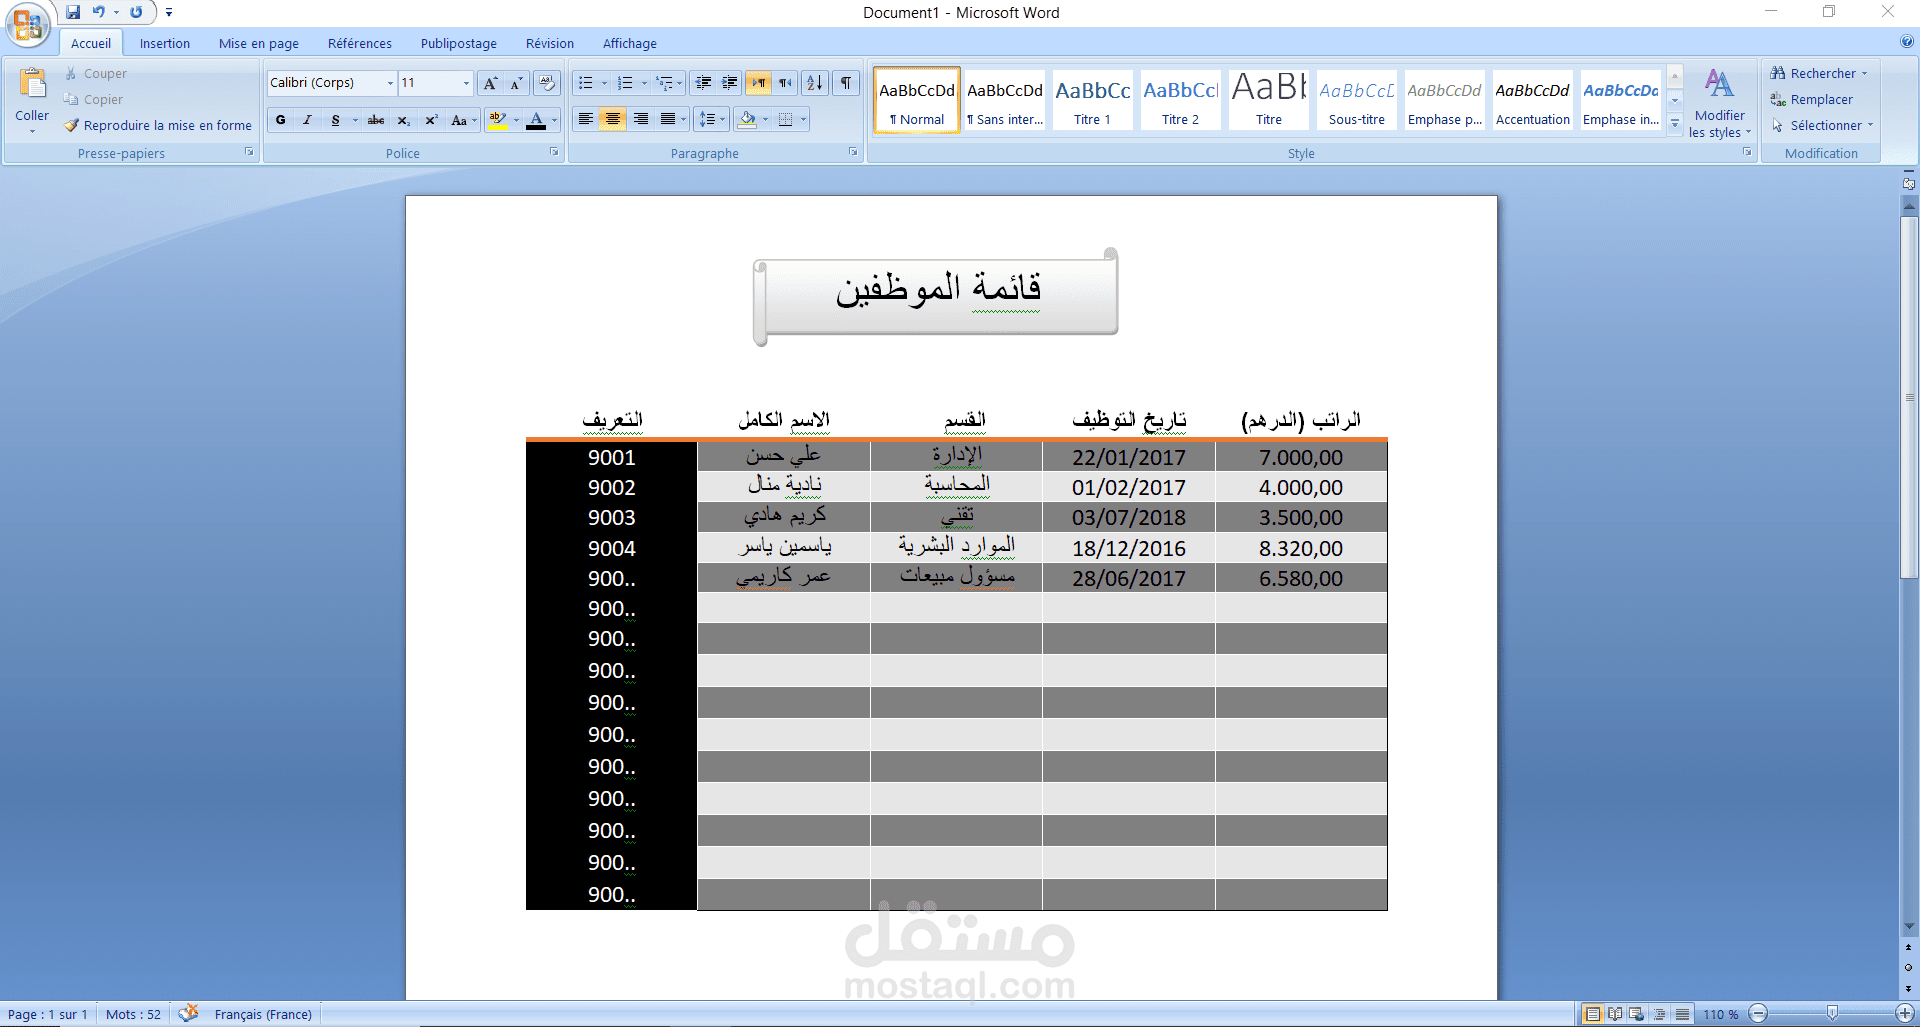
Task: Undo the last action
Action: (99, 12)
